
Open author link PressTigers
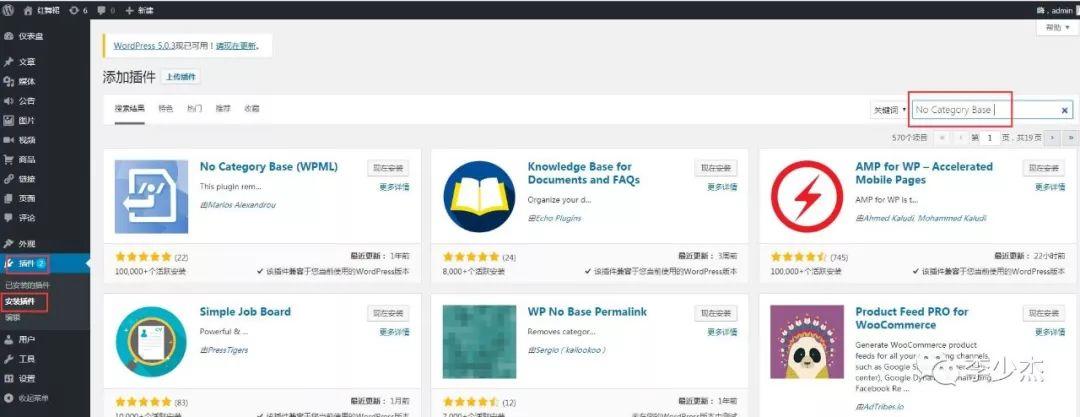pos(227,349)
